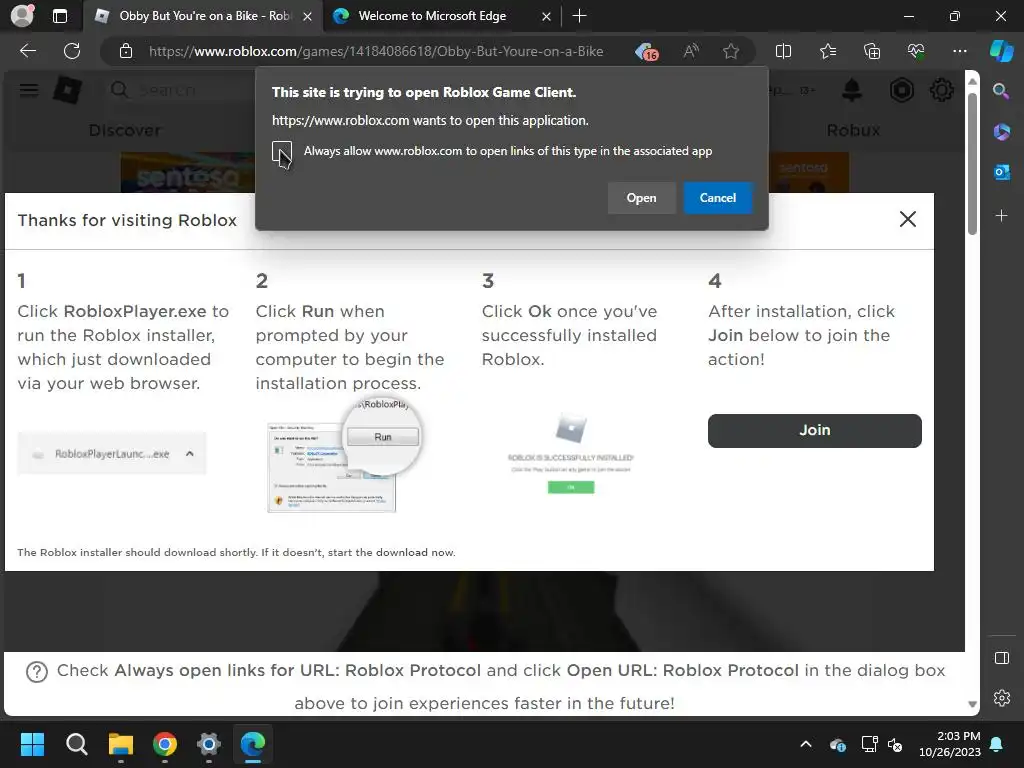The height and width of the screenshot is (768, 1024).
Task: Click the Roblox search field
Action: pyautogui.click(x=180, y=90)
